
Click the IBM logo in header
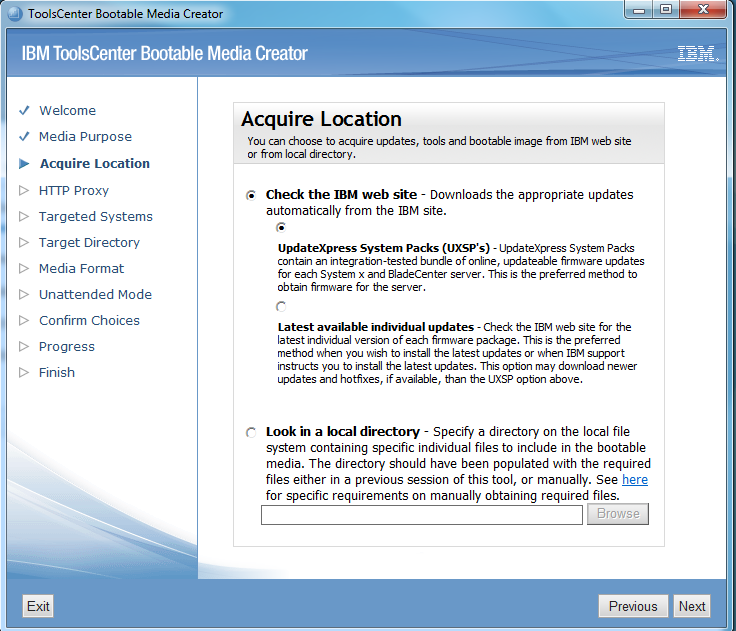[x=695, y=54]
